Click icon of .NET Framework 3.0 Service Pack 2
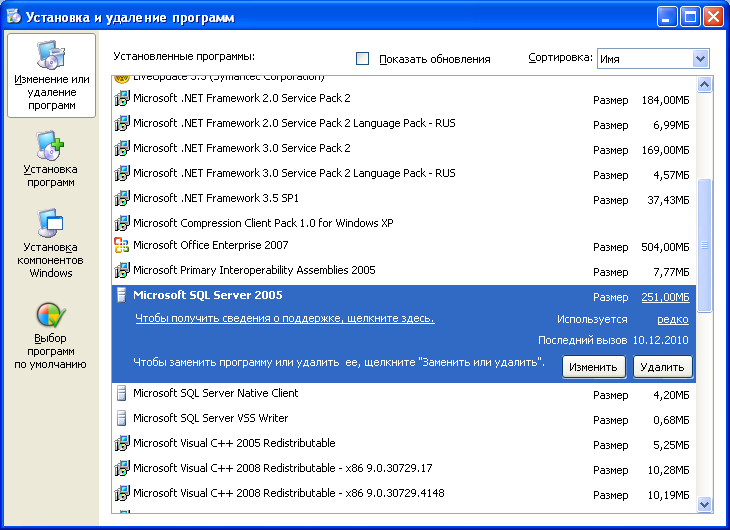 pyautogui.click(x=122, y=148)
